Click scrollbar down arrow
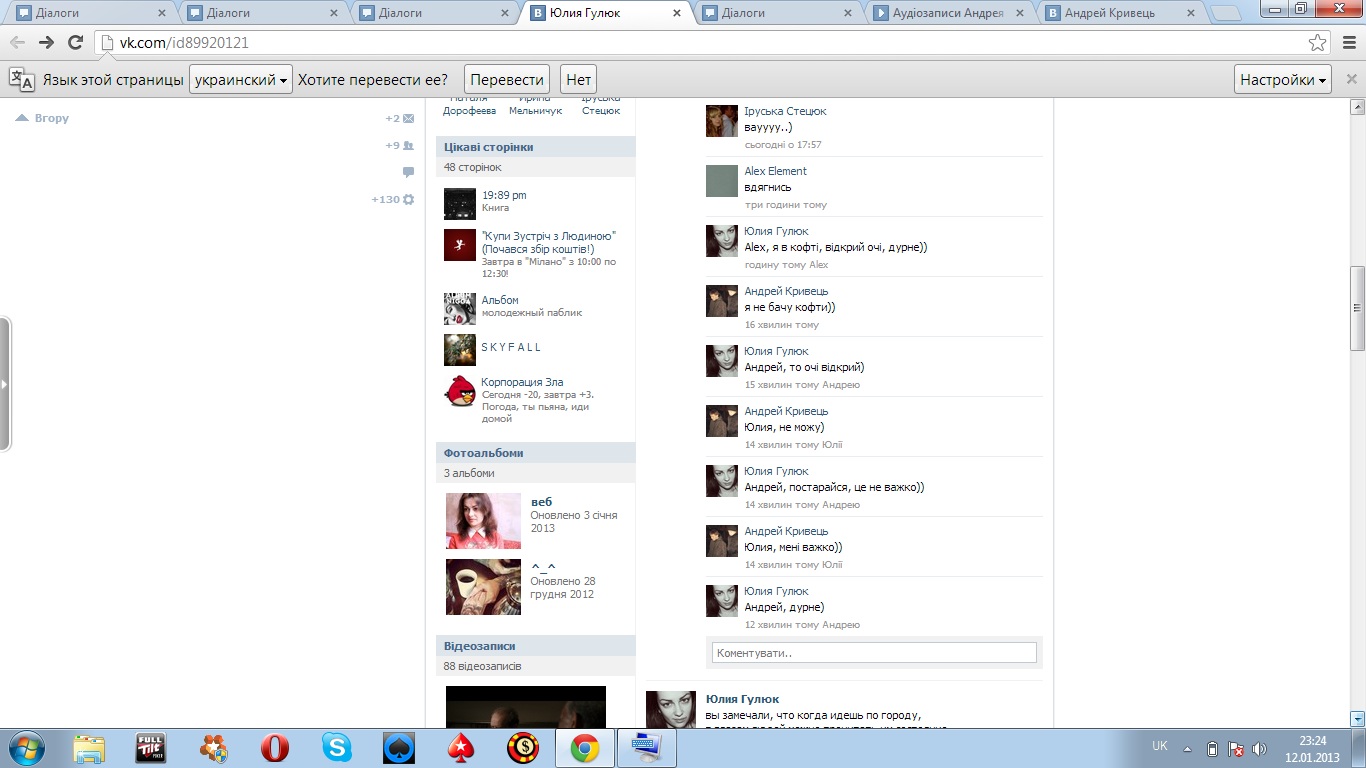 click(x=1357, y=719)
